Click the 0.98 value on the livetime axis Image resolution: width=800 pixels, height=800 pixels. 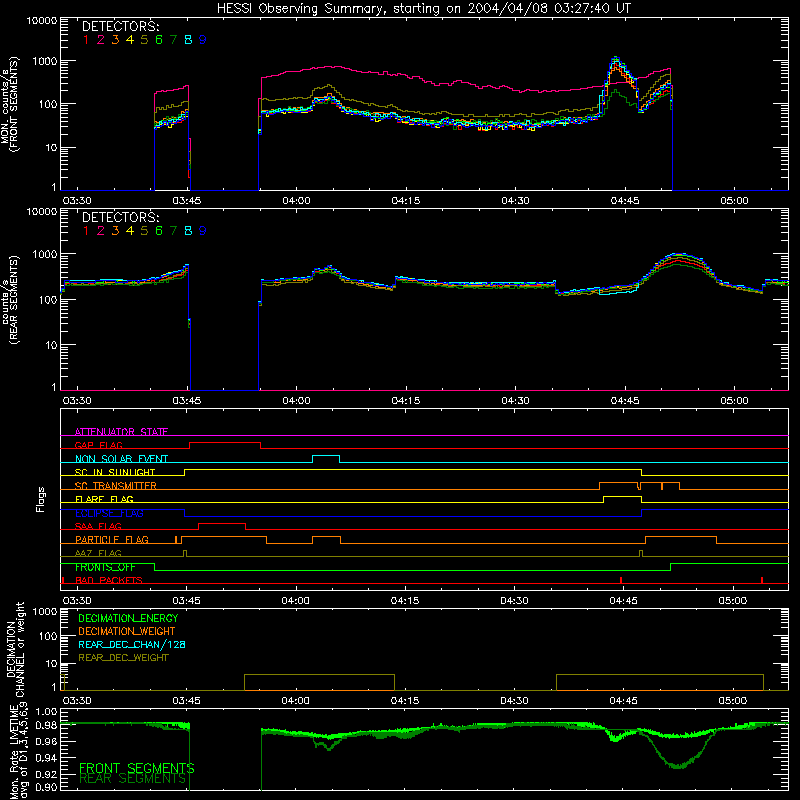coord(46,726)
